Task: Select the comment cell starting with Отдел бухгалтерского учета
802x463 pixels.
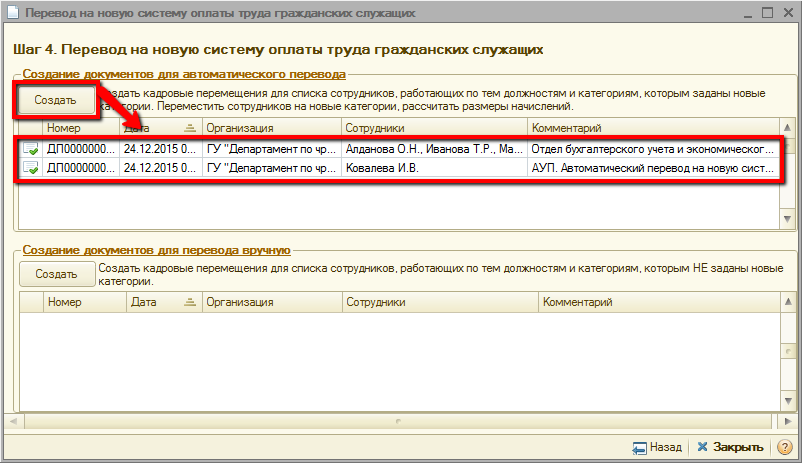Action: (x=652, y=149)
